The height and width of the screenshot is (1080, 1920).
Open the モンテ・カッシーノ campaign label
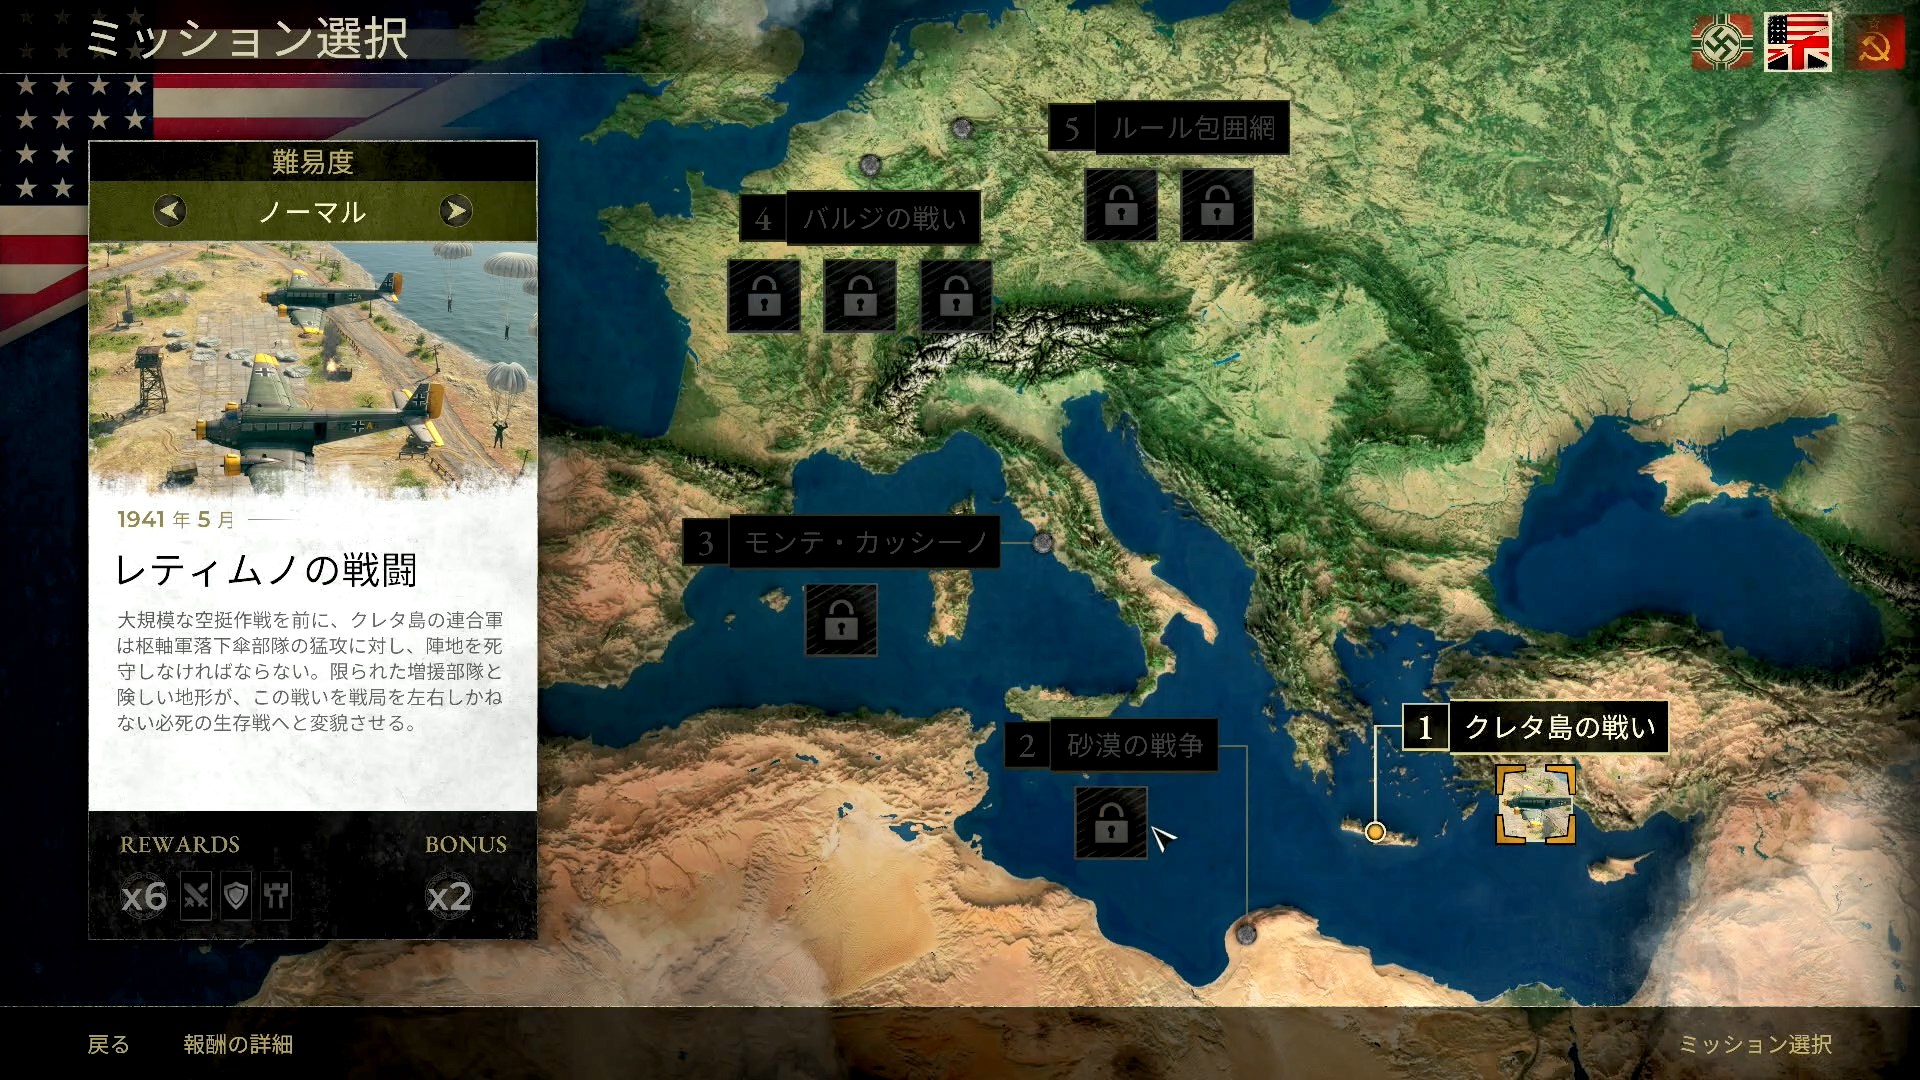(865, 543)
